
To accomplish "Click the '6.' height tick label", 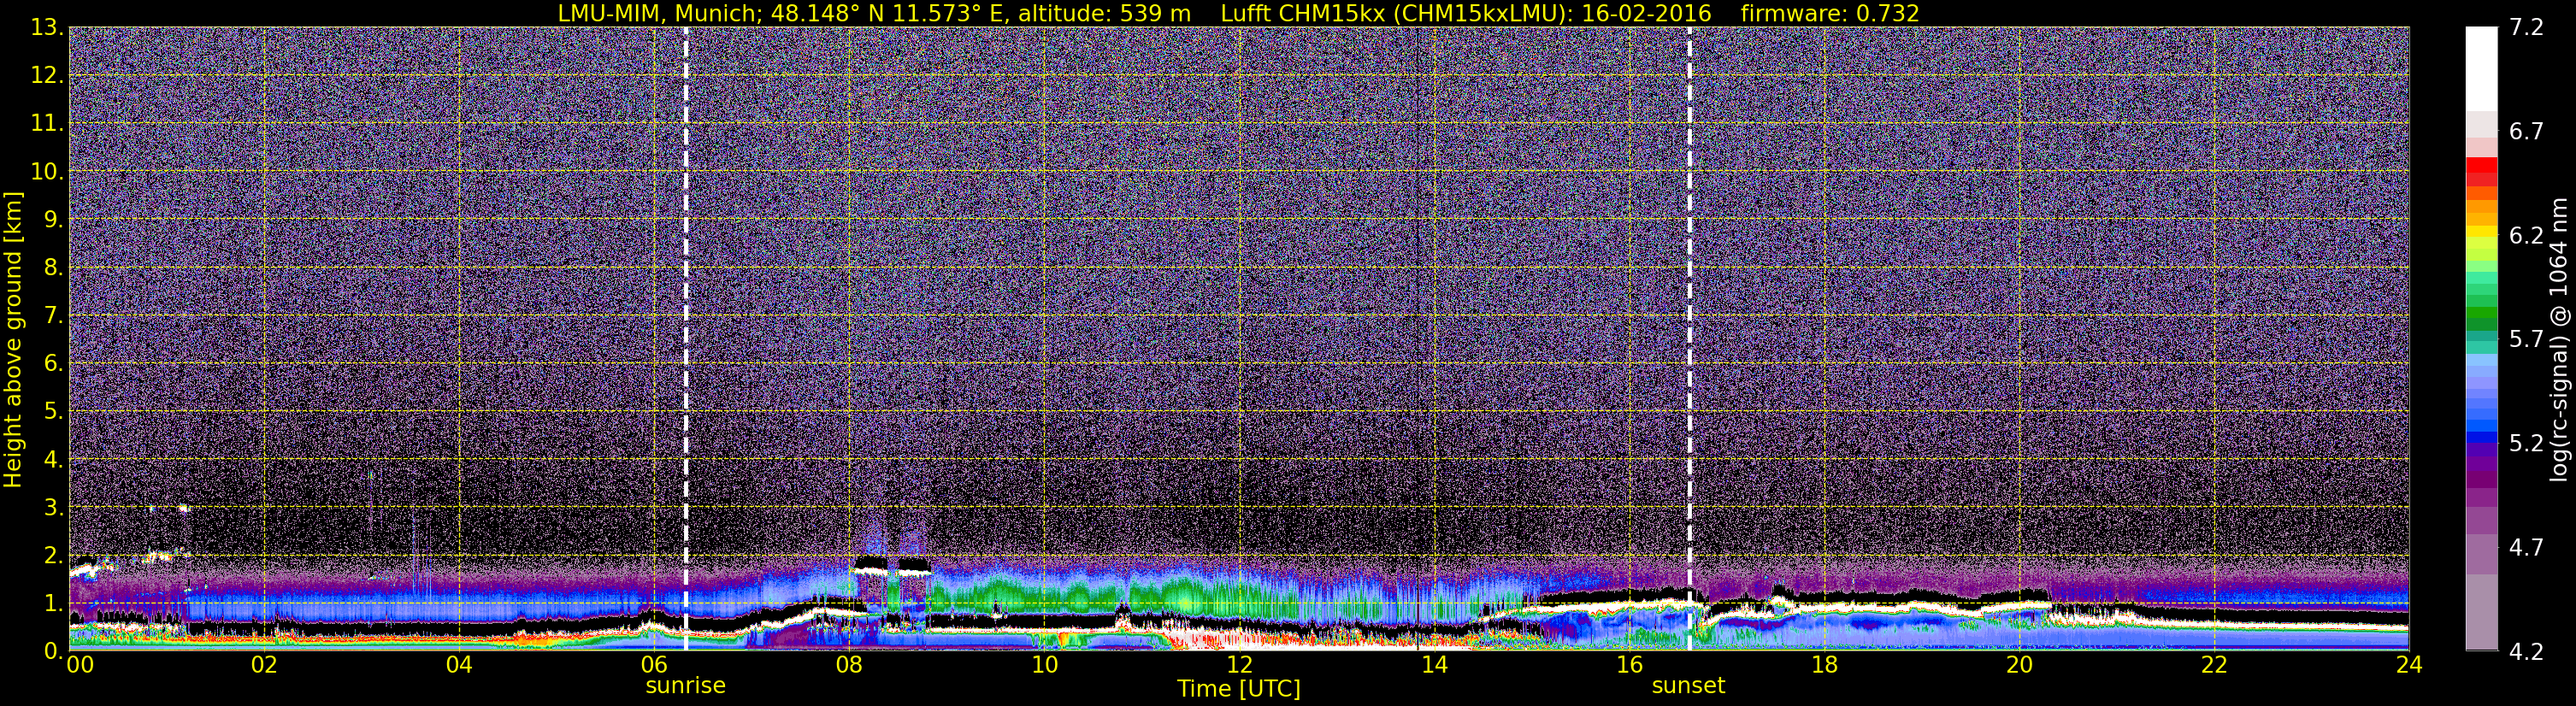I will point(53,364).
